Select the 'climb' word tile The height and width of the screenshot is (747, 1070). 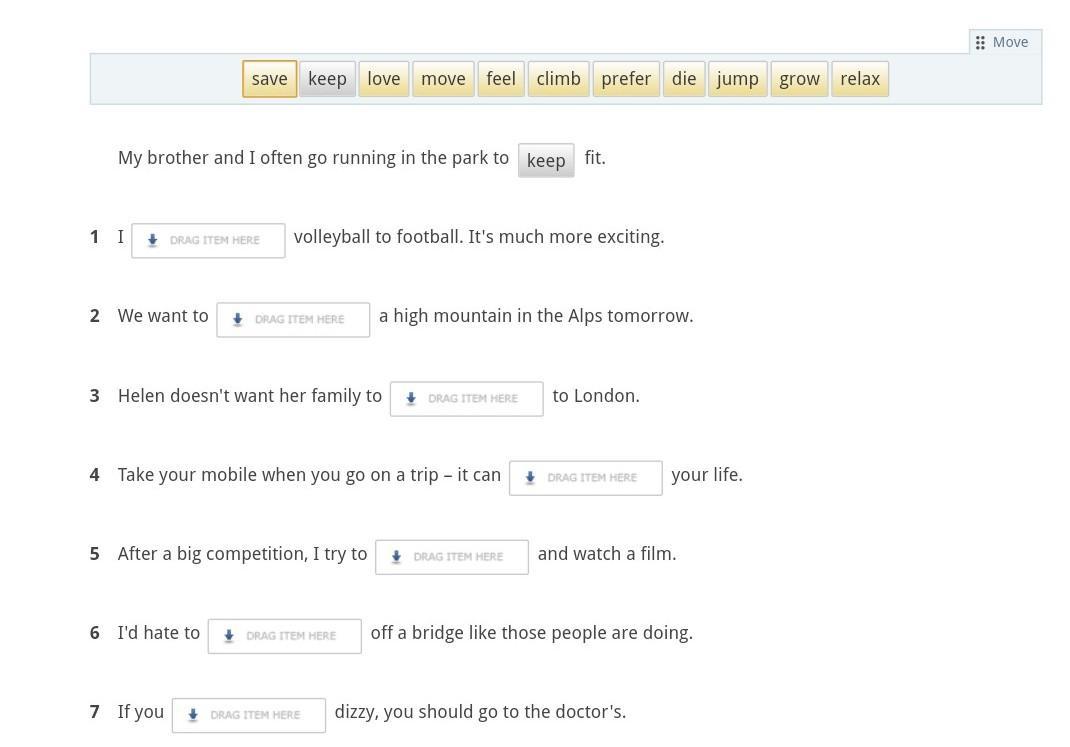coord(558,79)
